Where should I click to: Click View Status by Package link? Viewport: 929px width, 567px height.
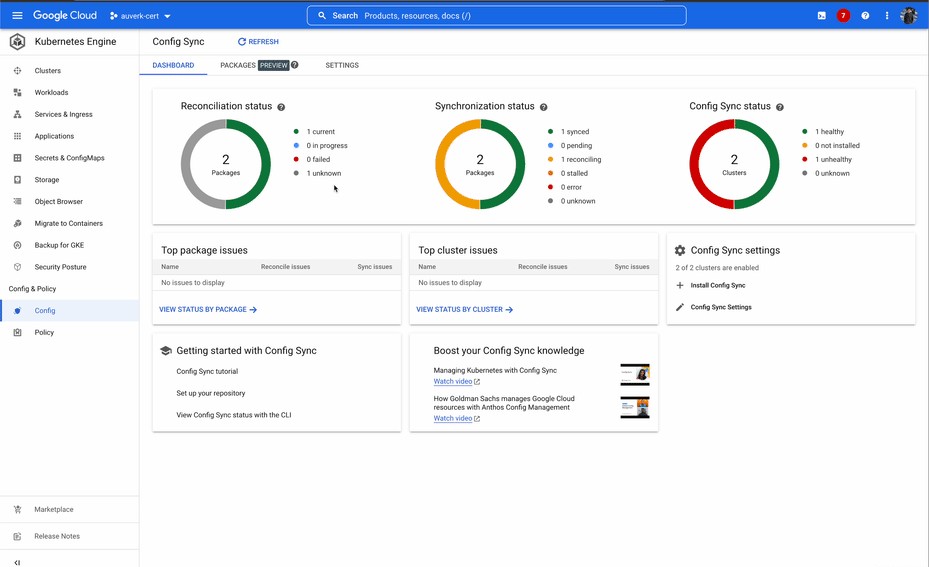208,309
